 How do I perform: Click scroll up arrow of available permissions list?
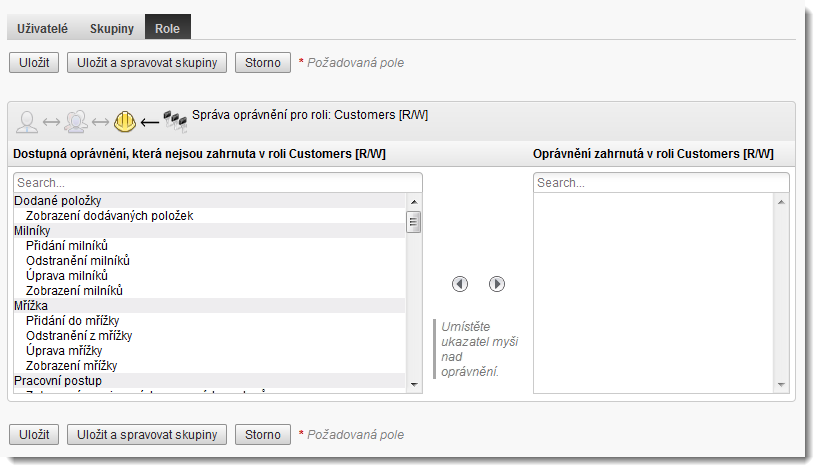click(x=414, y=202)
